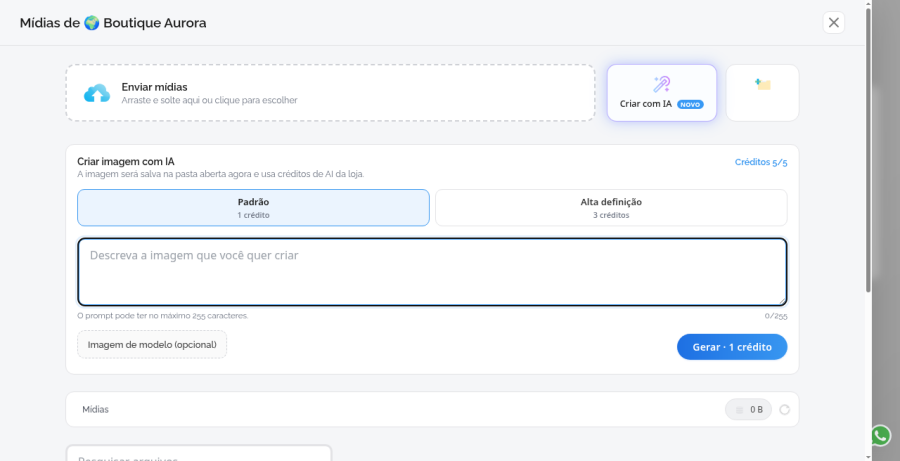Click the Mídias section label

[95, 409]
